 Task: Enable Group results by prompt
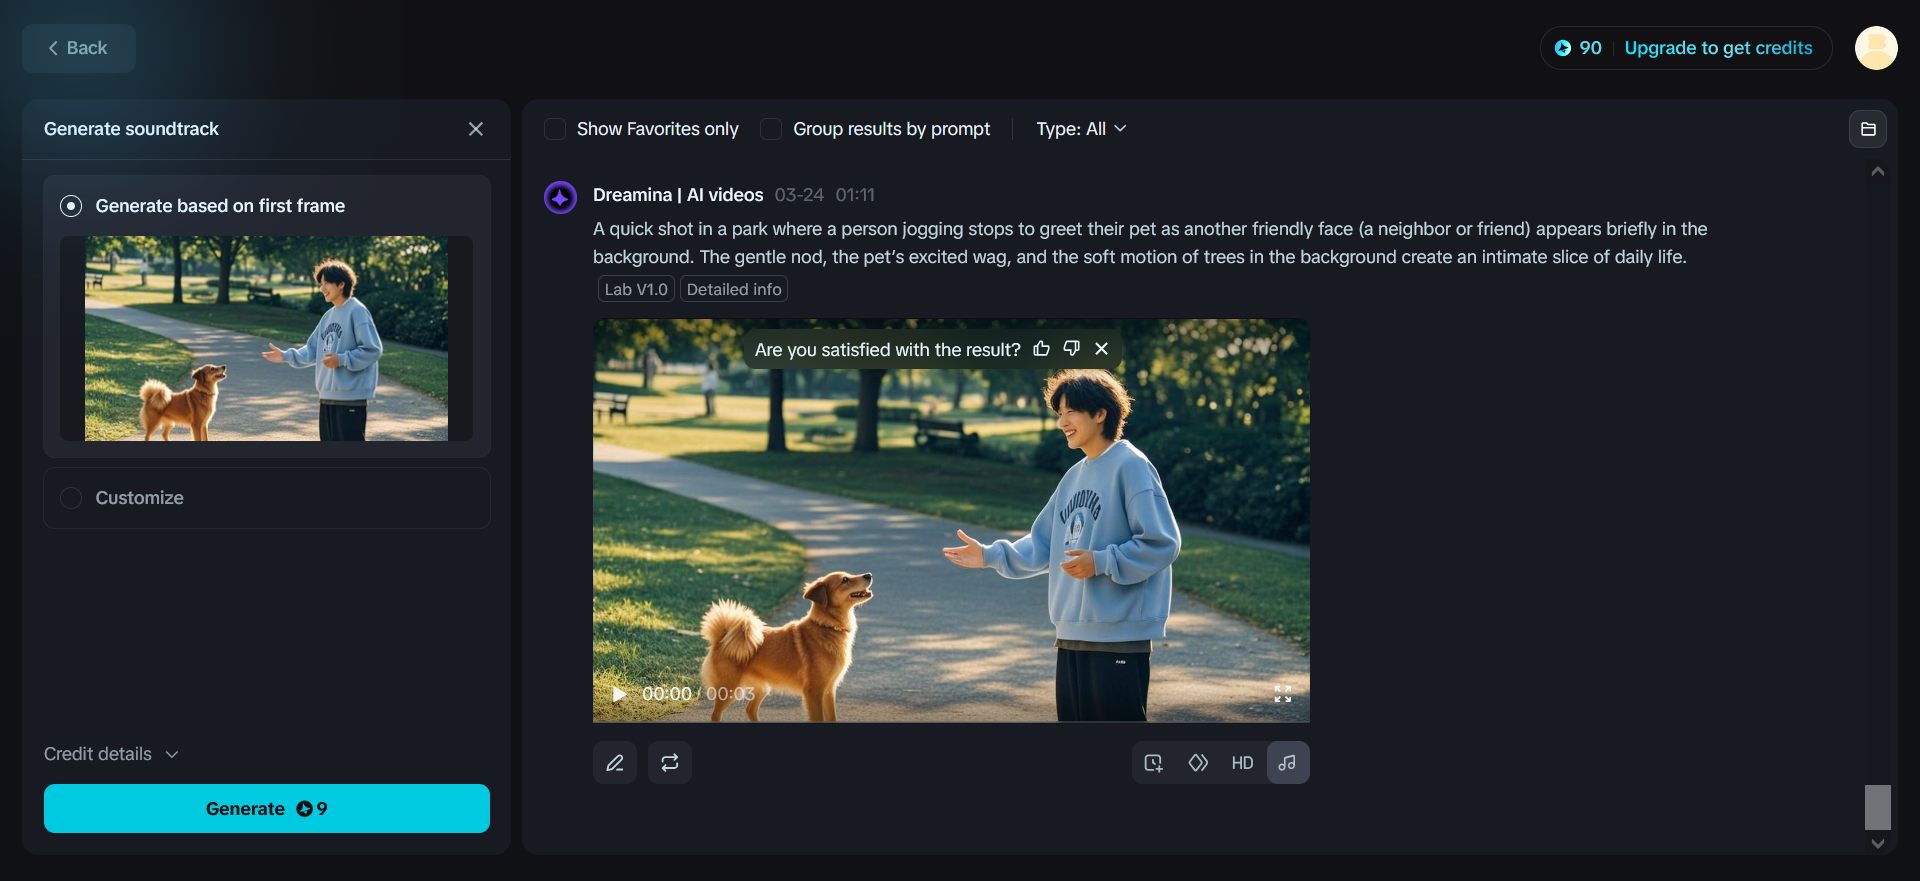click(x=771, y=129)
